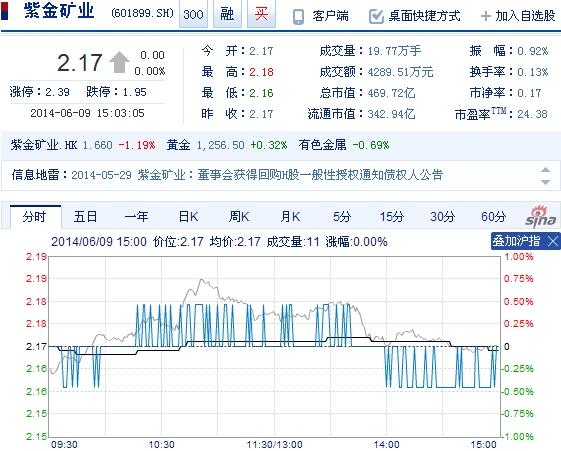Click the red 买 buy button
This screenshot has height=451, width=561.
[x=262, y=14]
